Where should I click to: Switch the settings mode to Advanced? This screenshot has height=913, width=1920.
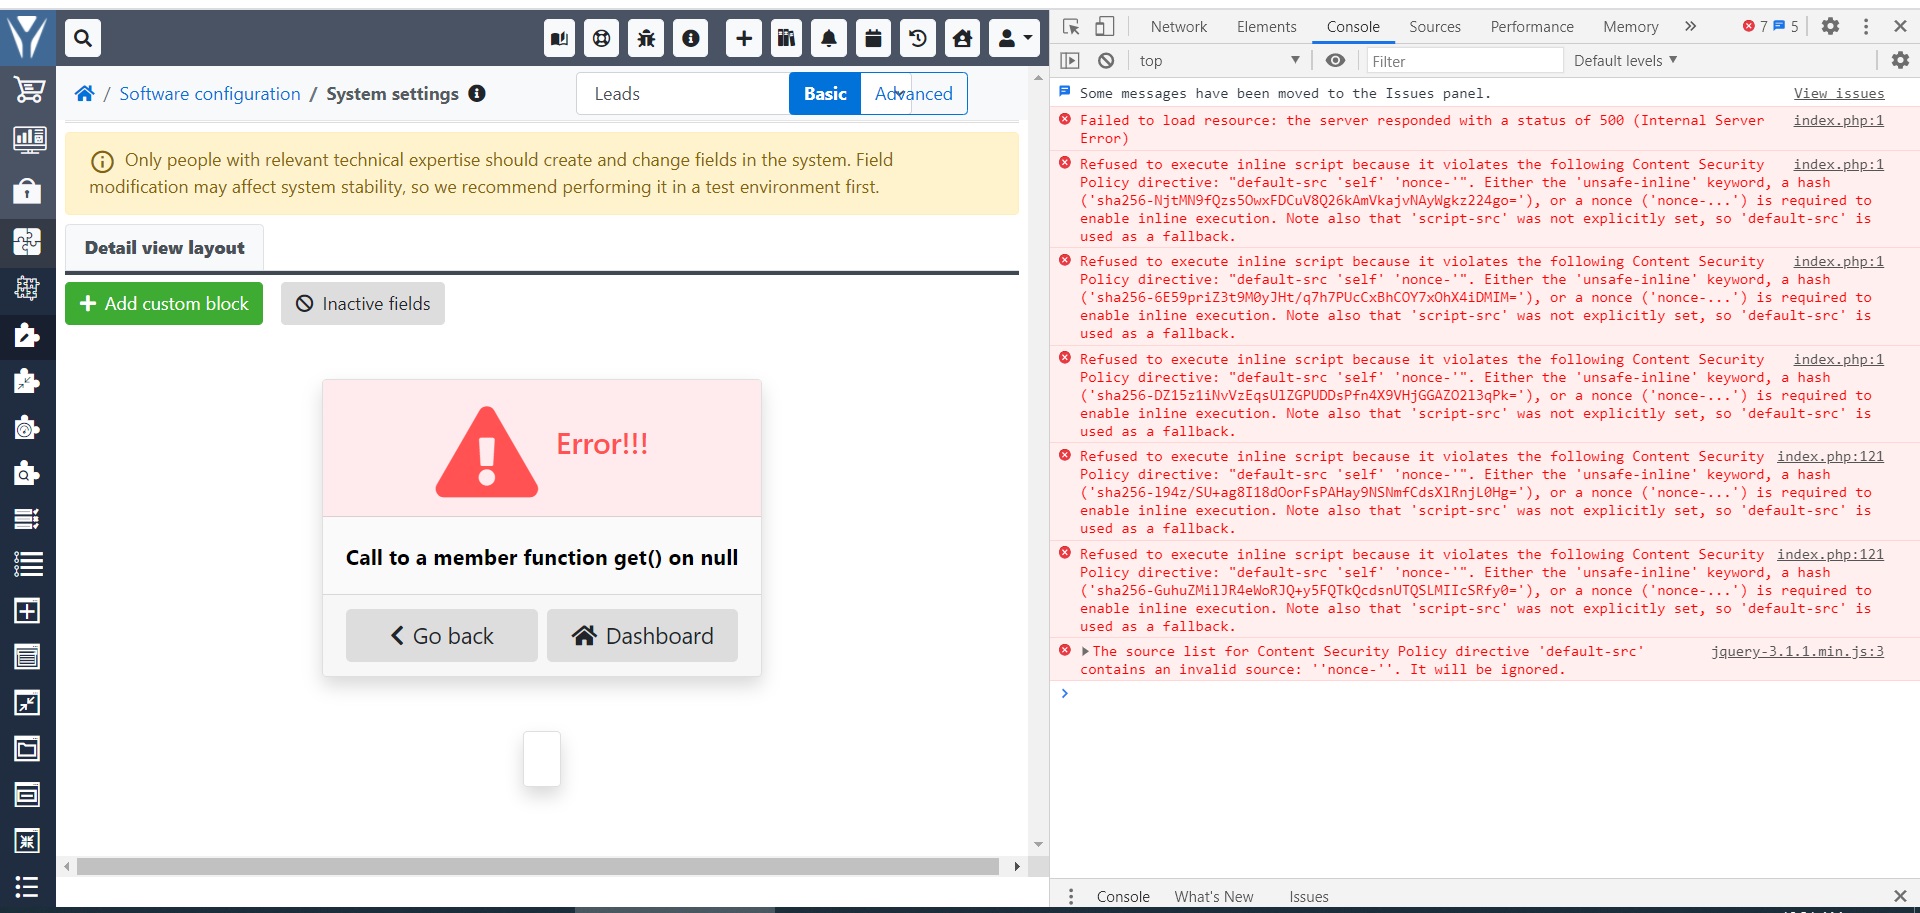pos(913,93)
